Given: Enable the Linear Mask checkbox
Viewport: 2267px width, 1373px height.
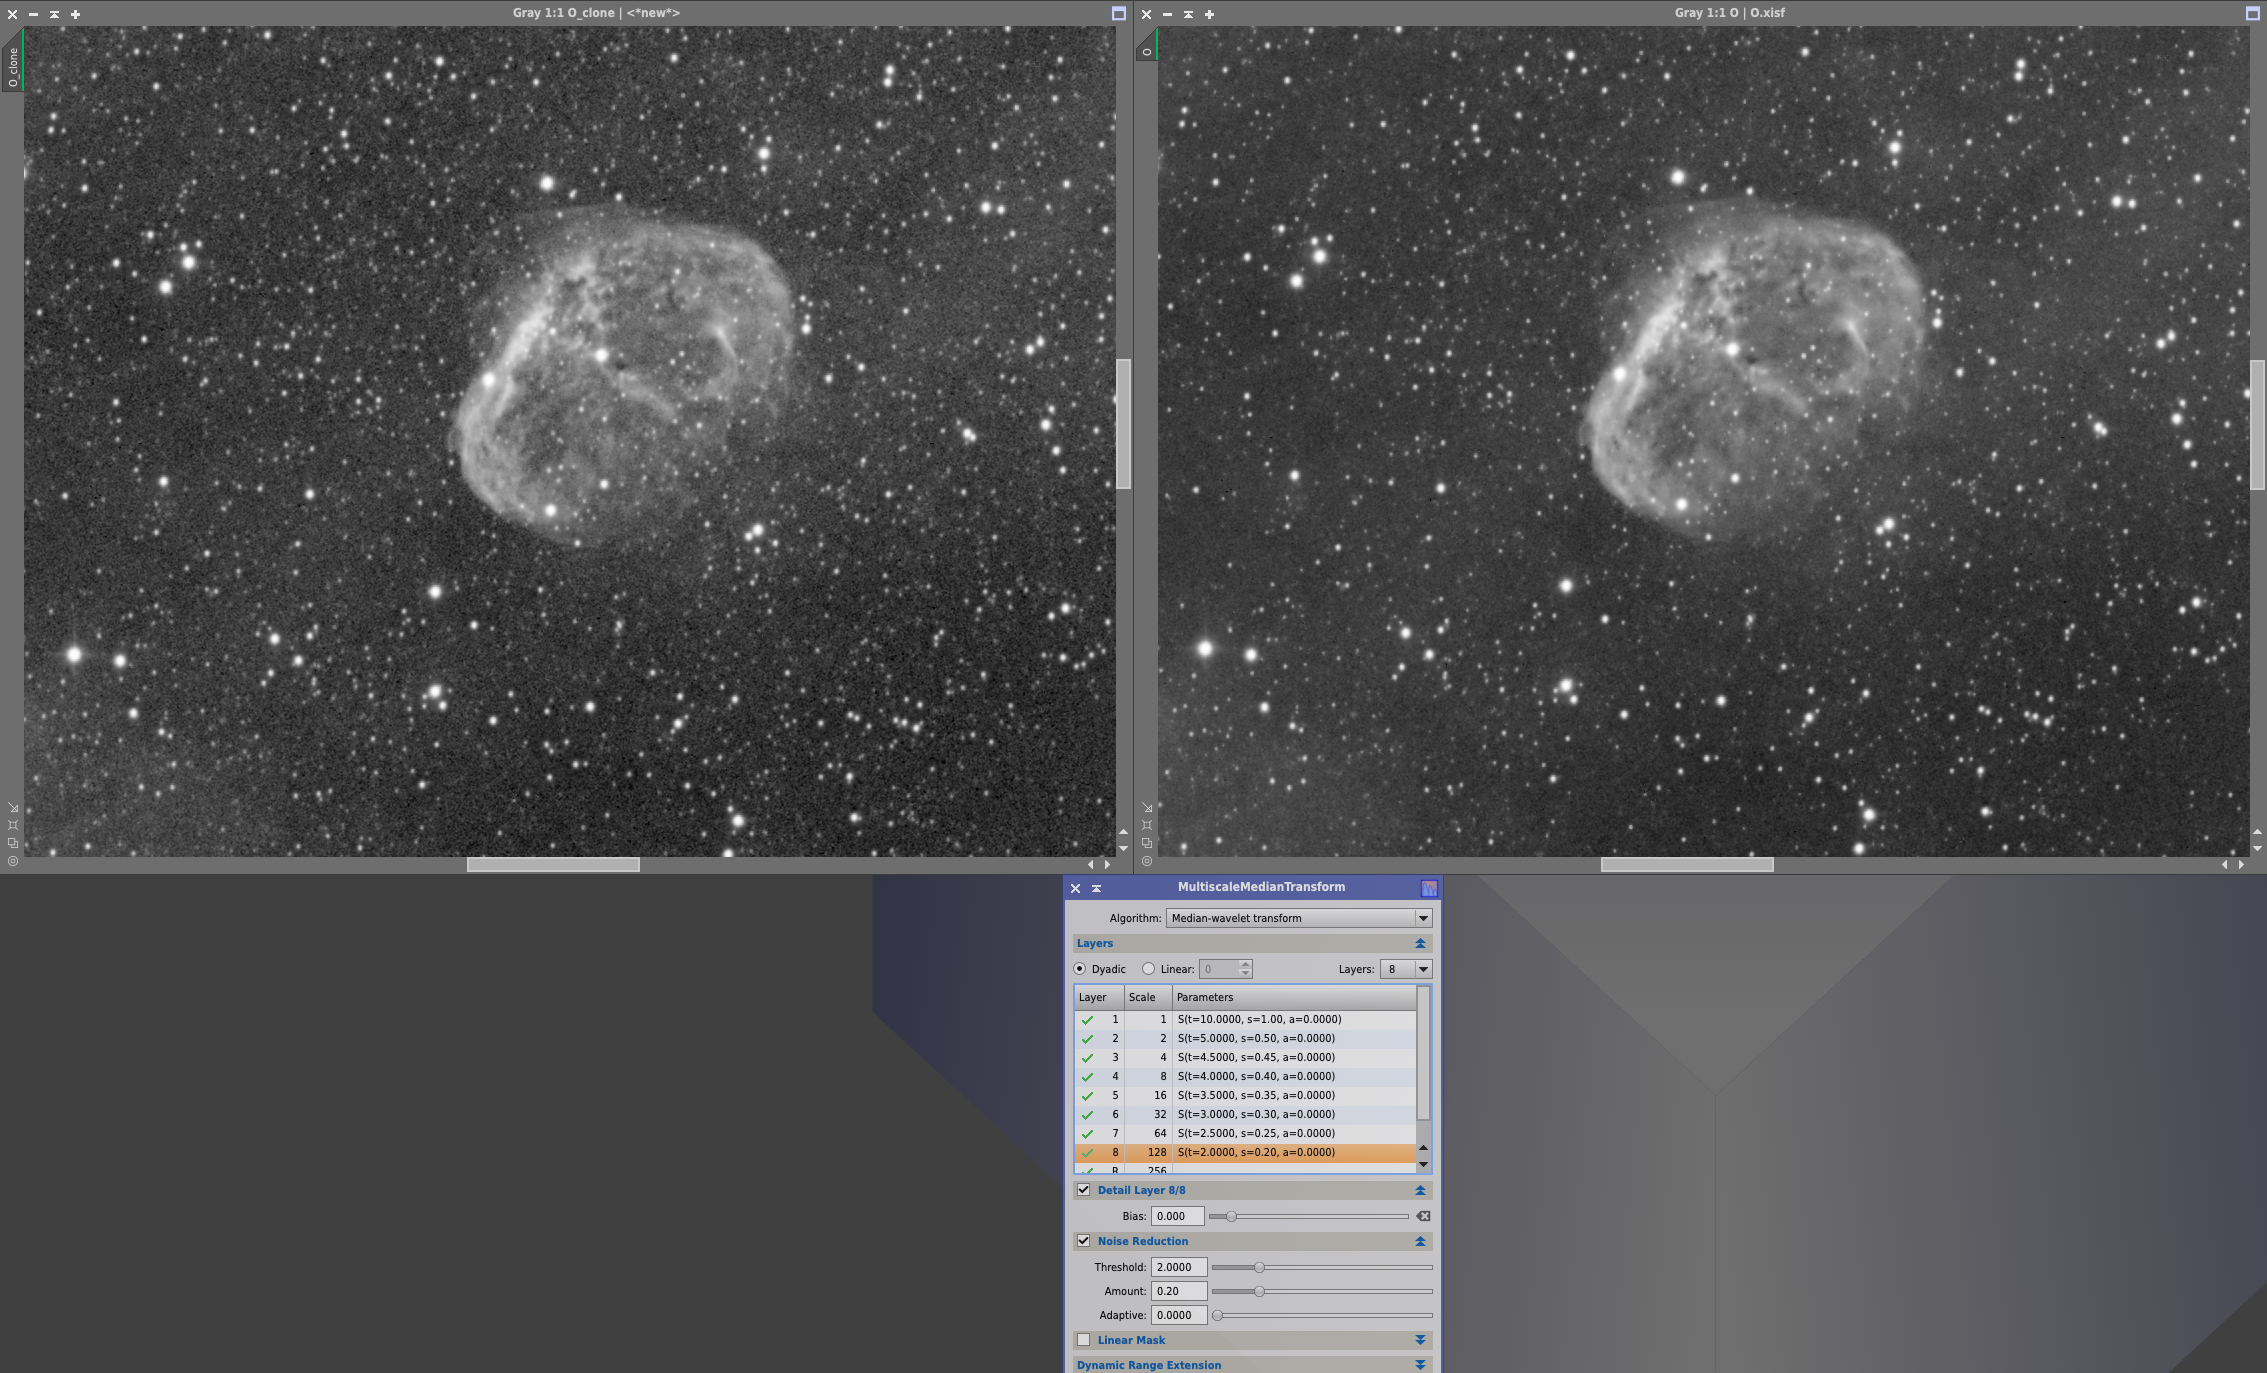Looking at the screenshot, I should [x=1083, y=1340].
